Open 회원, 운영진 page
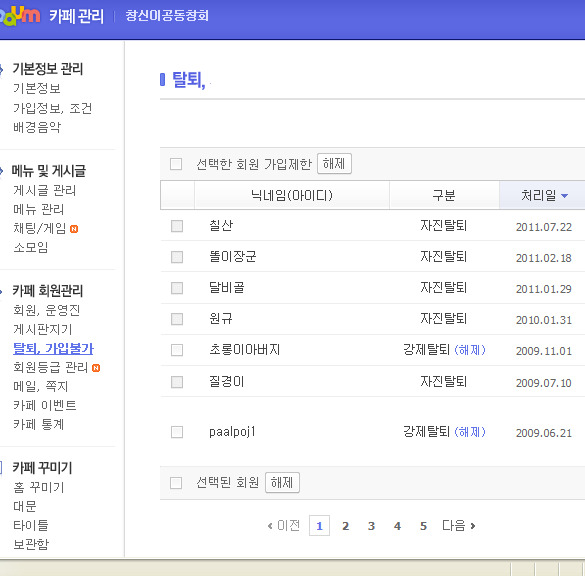Screen dimensions: 585x576 47,310
